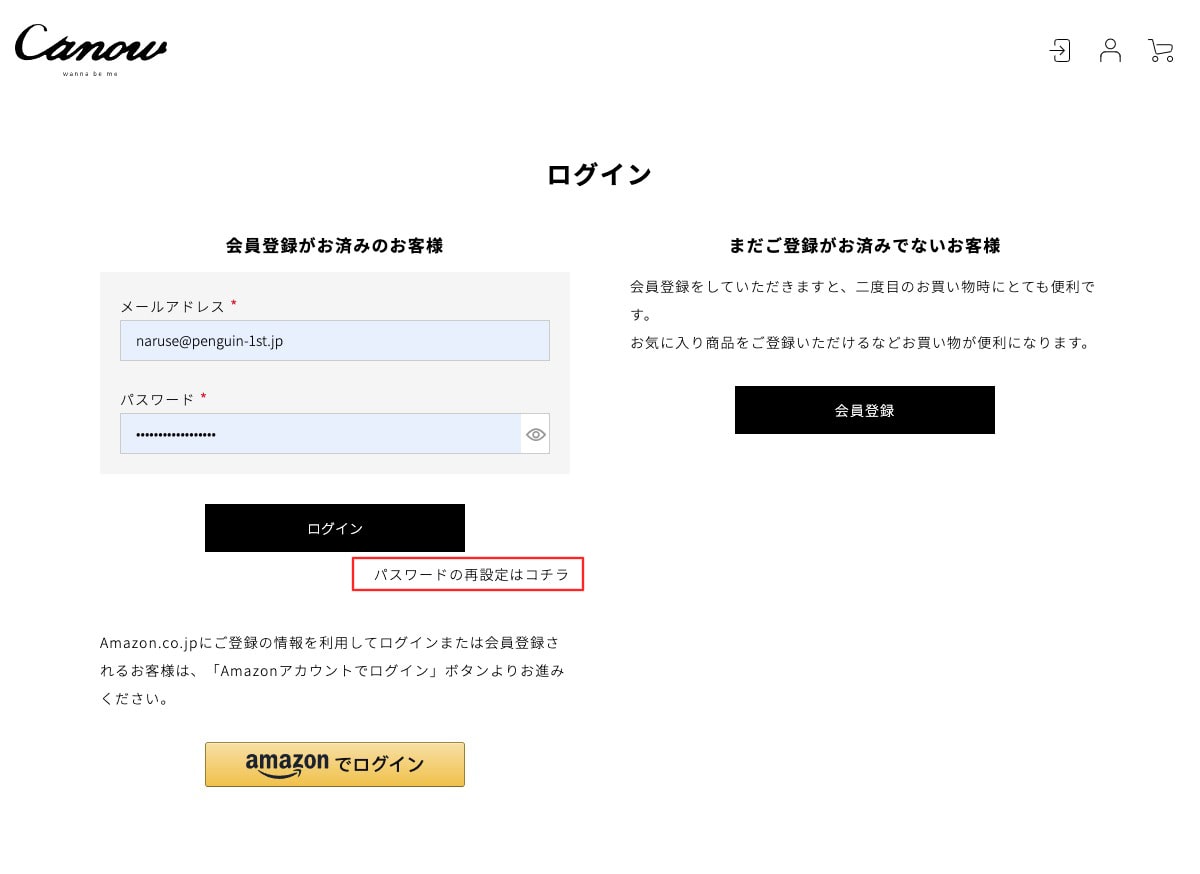1200x874 pixels.
Task: Click the red asterisk beside パスワード
Action: pos(203,396)
